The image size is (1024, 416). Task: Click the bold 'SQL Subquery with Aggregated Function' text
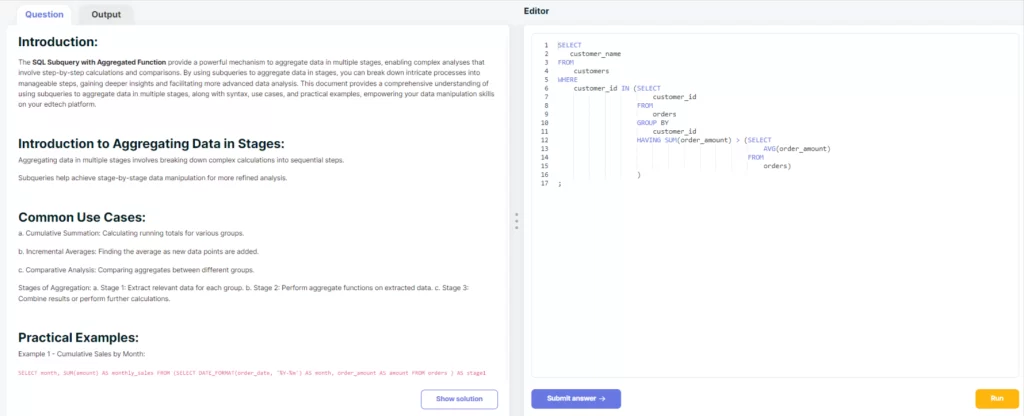coord(99,62)
